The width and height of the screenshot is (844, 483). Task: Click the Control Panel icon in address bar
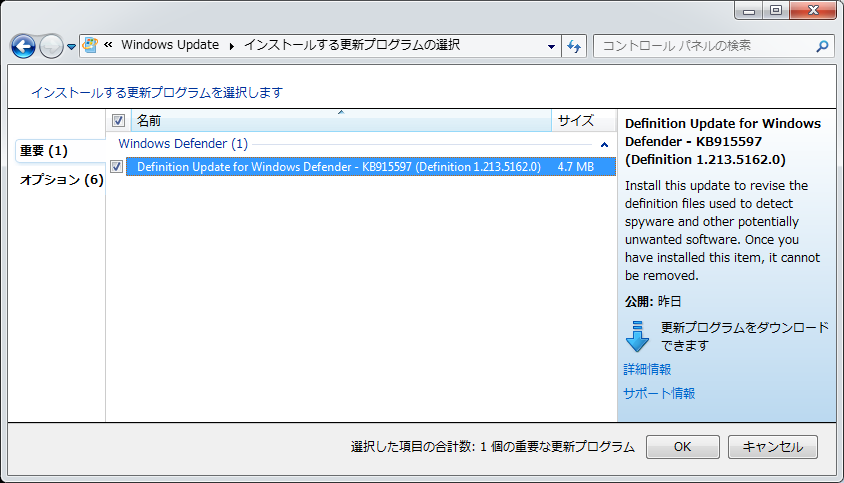[x=91, y=46]
